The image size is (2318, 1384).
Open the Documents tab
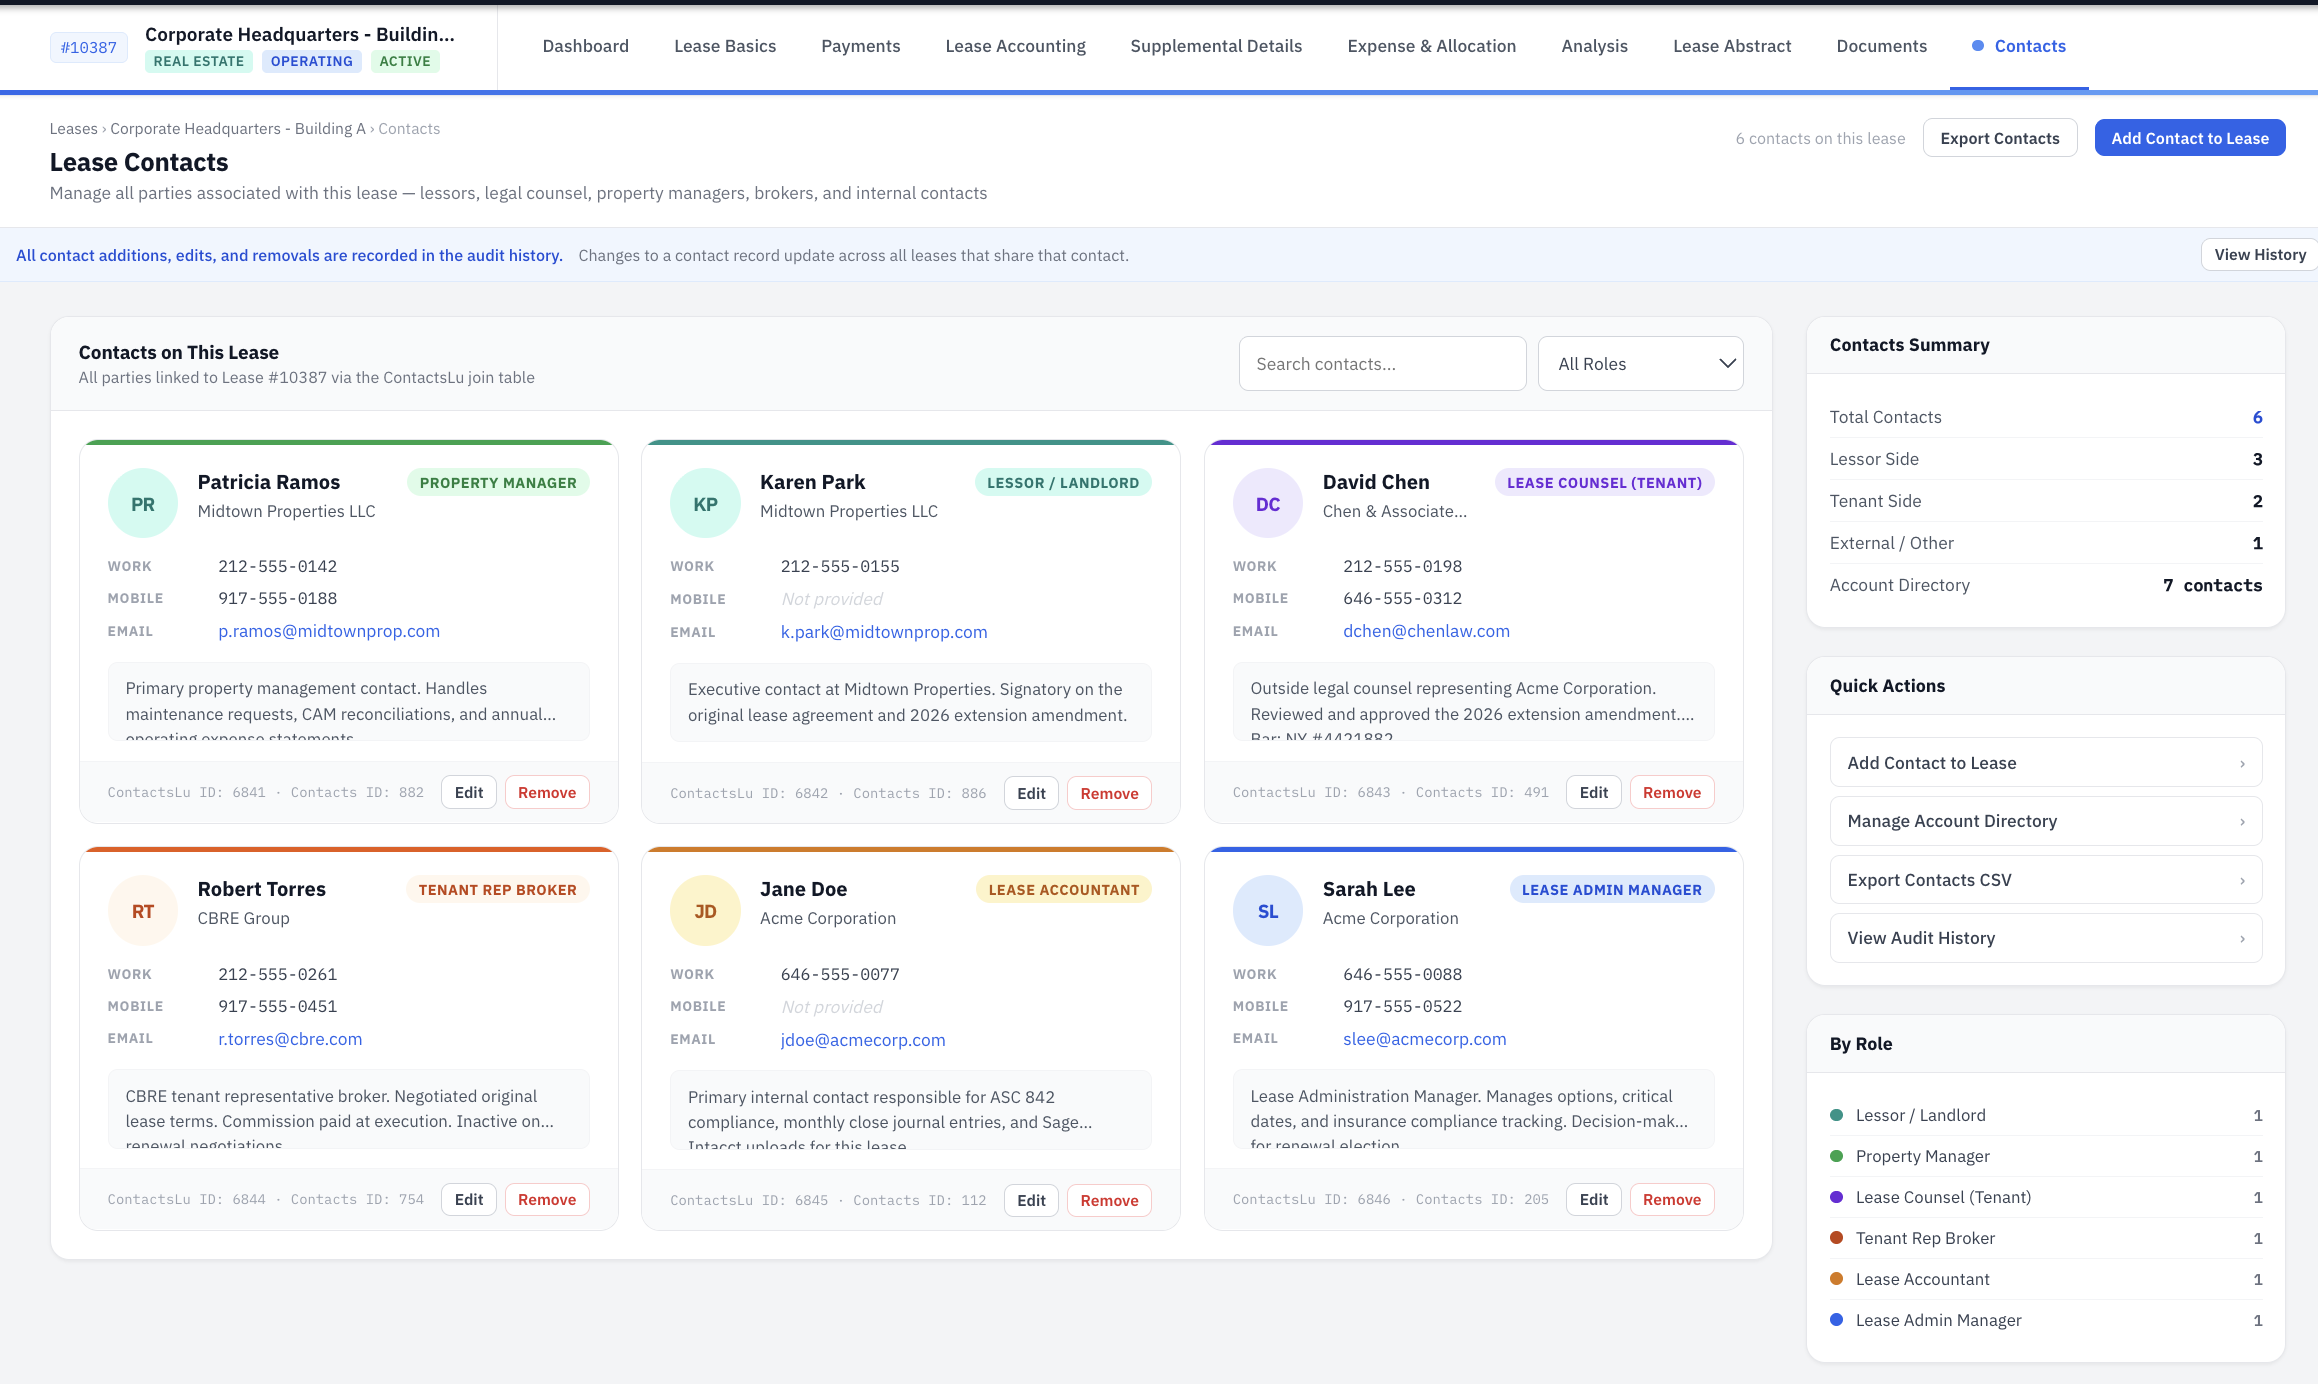coord(1881,46)
